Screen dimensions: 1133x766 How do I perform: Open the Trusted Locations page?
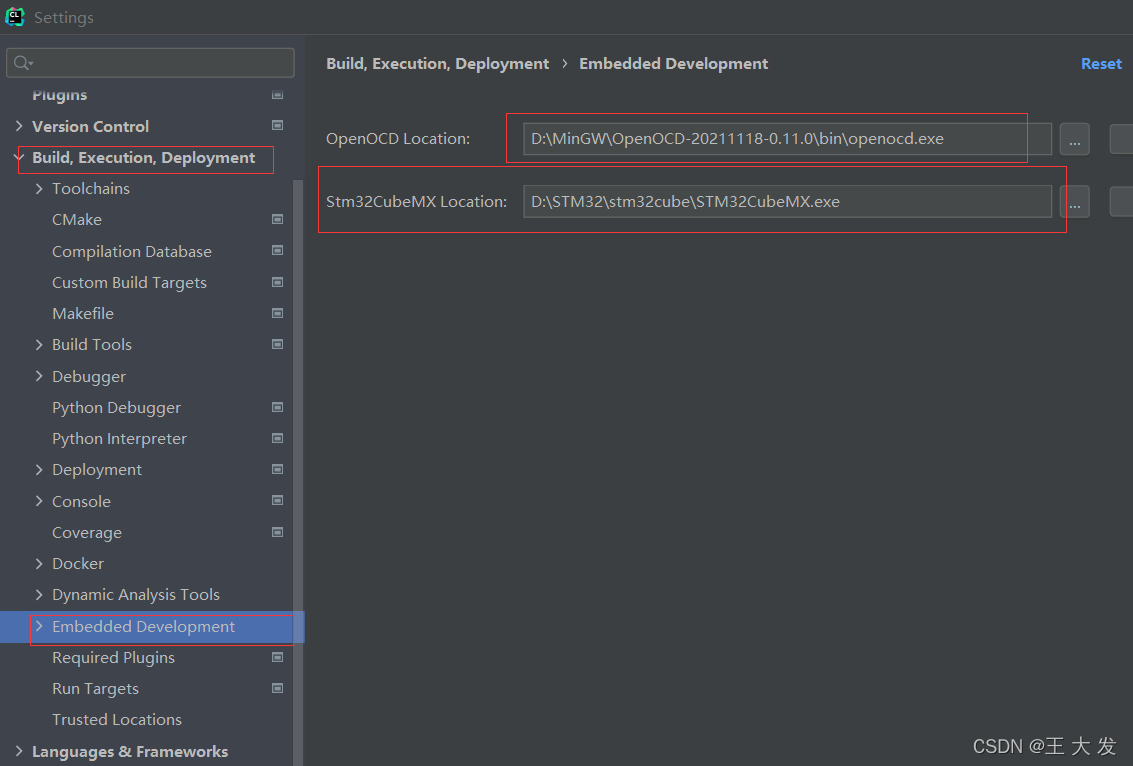[117, 720]
